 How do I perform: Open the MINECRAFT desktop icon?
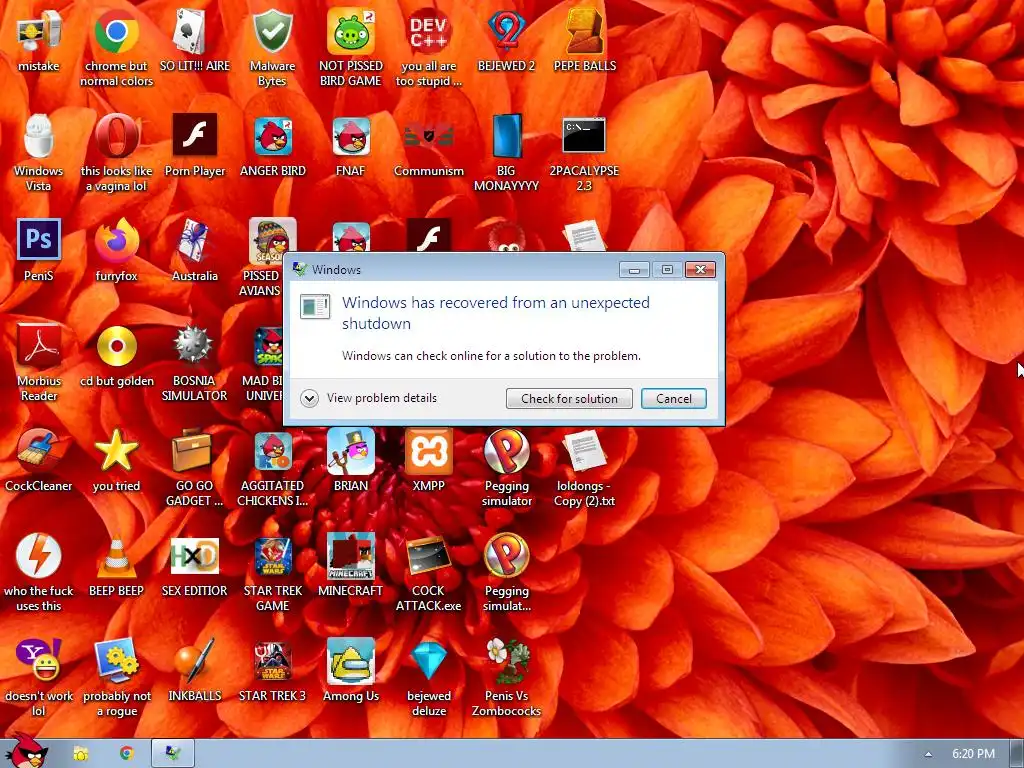[351, 556]
